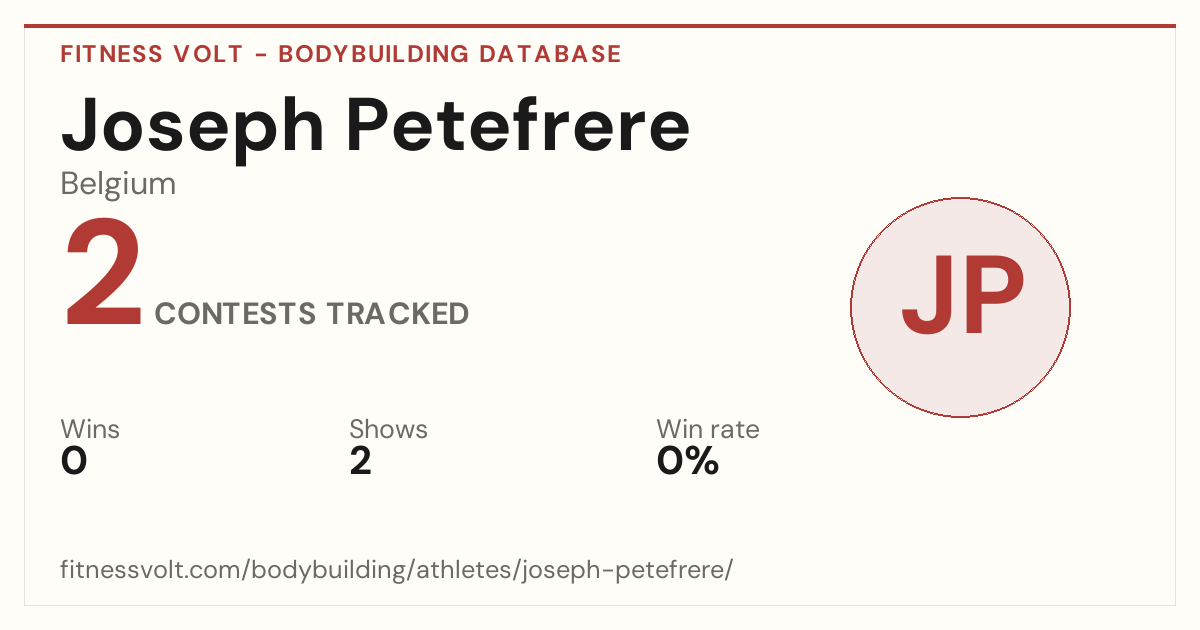Click Fitness Volt Bodybuilding Database header
The width and height of the screenshot is (1200, 630).
tap(341, 54)
